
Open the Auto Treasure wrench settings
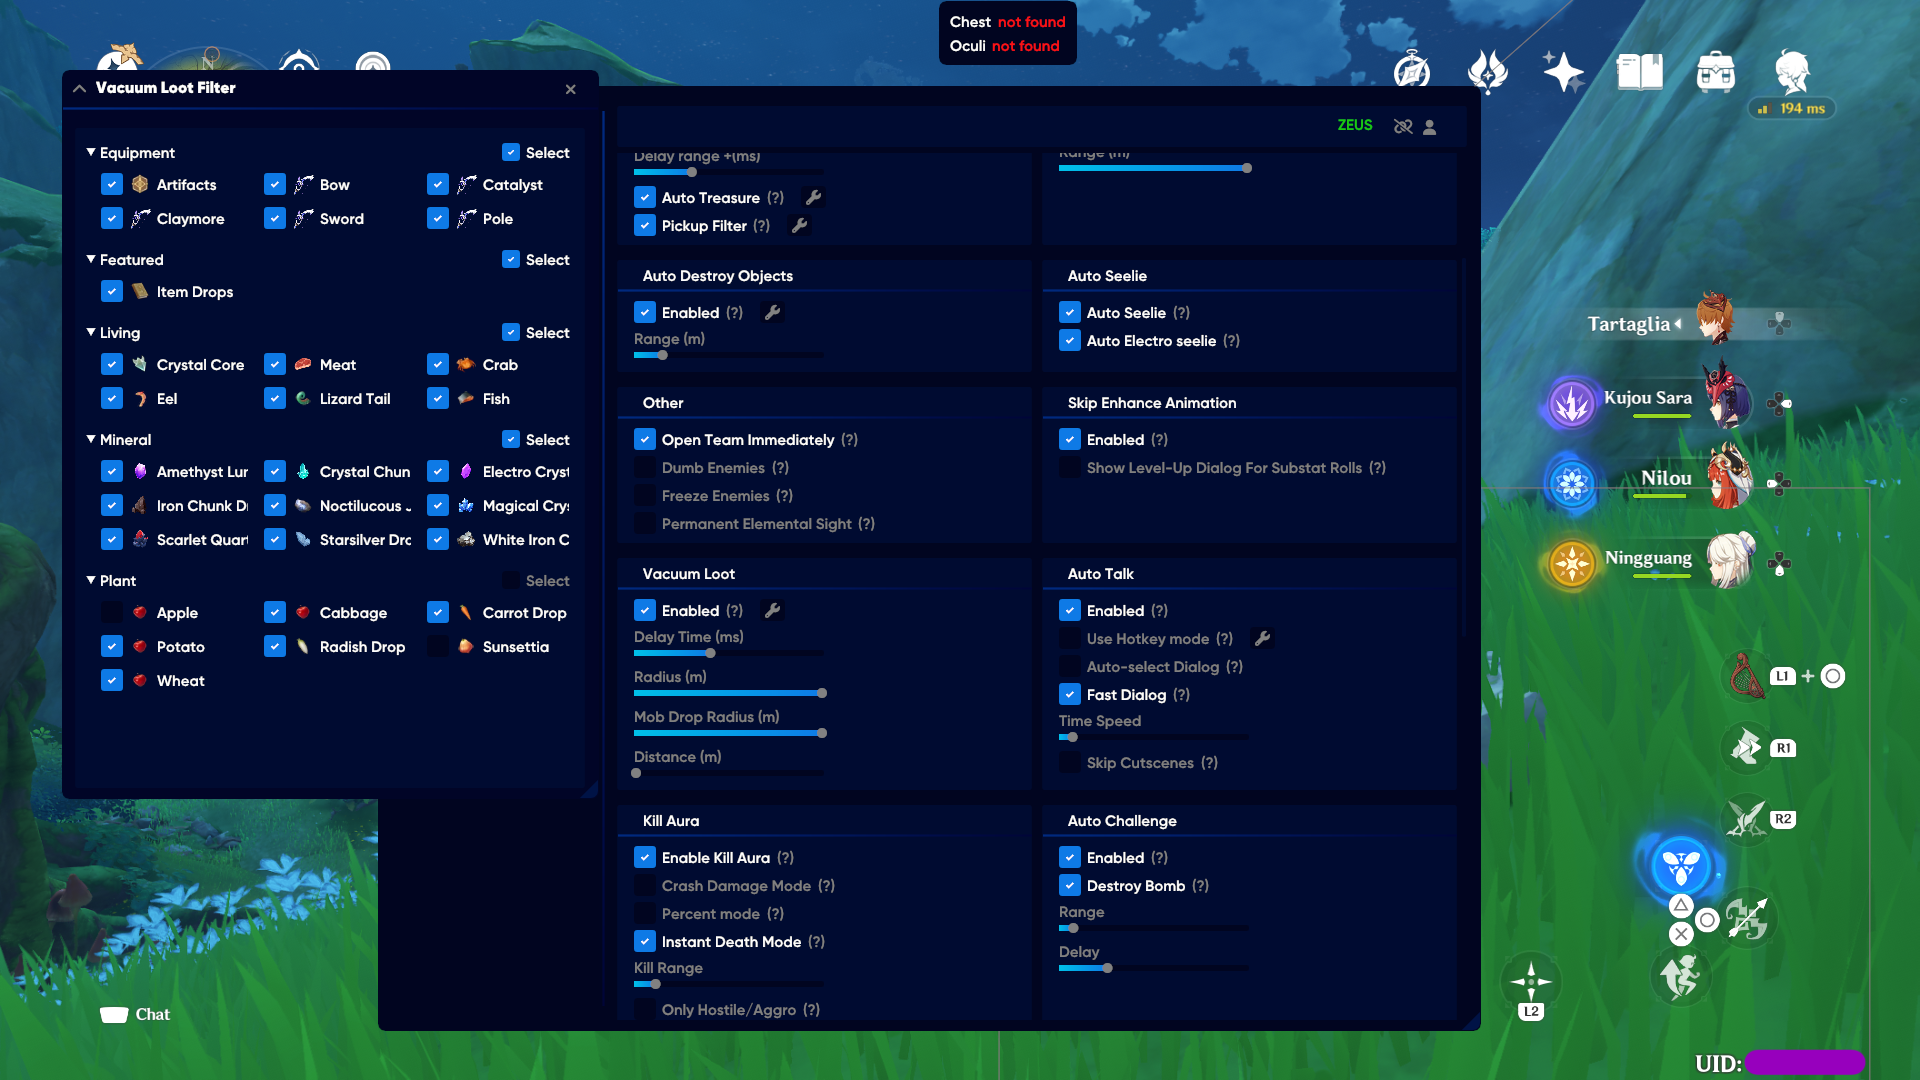(812, 197)
